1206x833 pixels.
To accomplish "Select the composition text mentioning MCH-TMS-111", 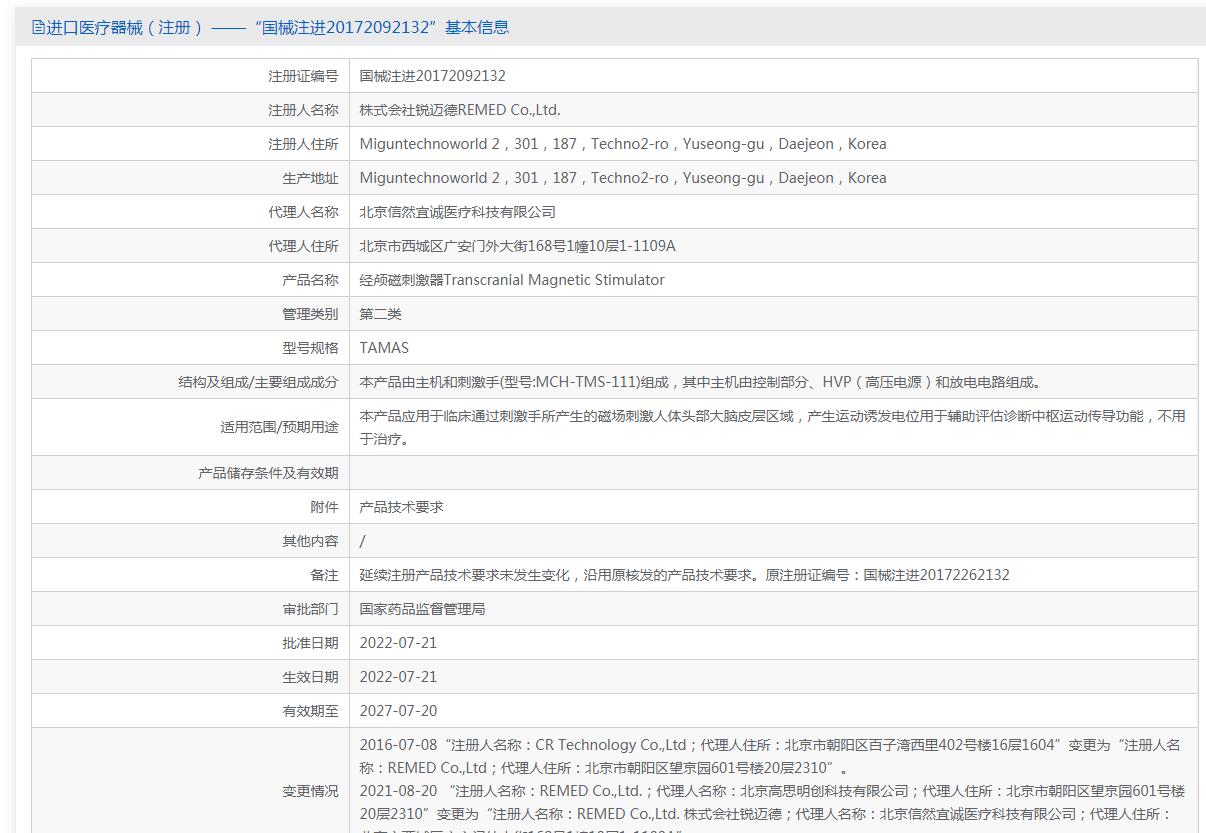I will coord(704,382).
